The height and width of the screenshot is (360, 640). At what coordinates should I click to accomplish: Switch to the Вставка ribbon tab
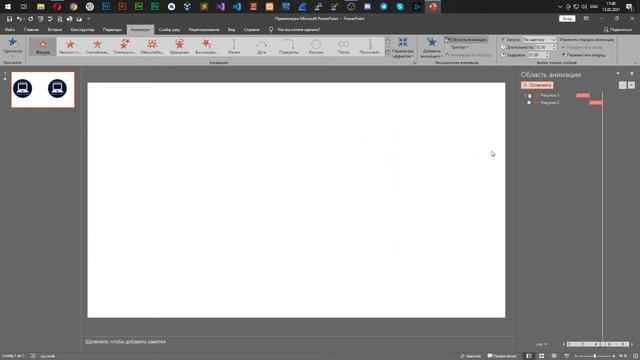(55, 29)
